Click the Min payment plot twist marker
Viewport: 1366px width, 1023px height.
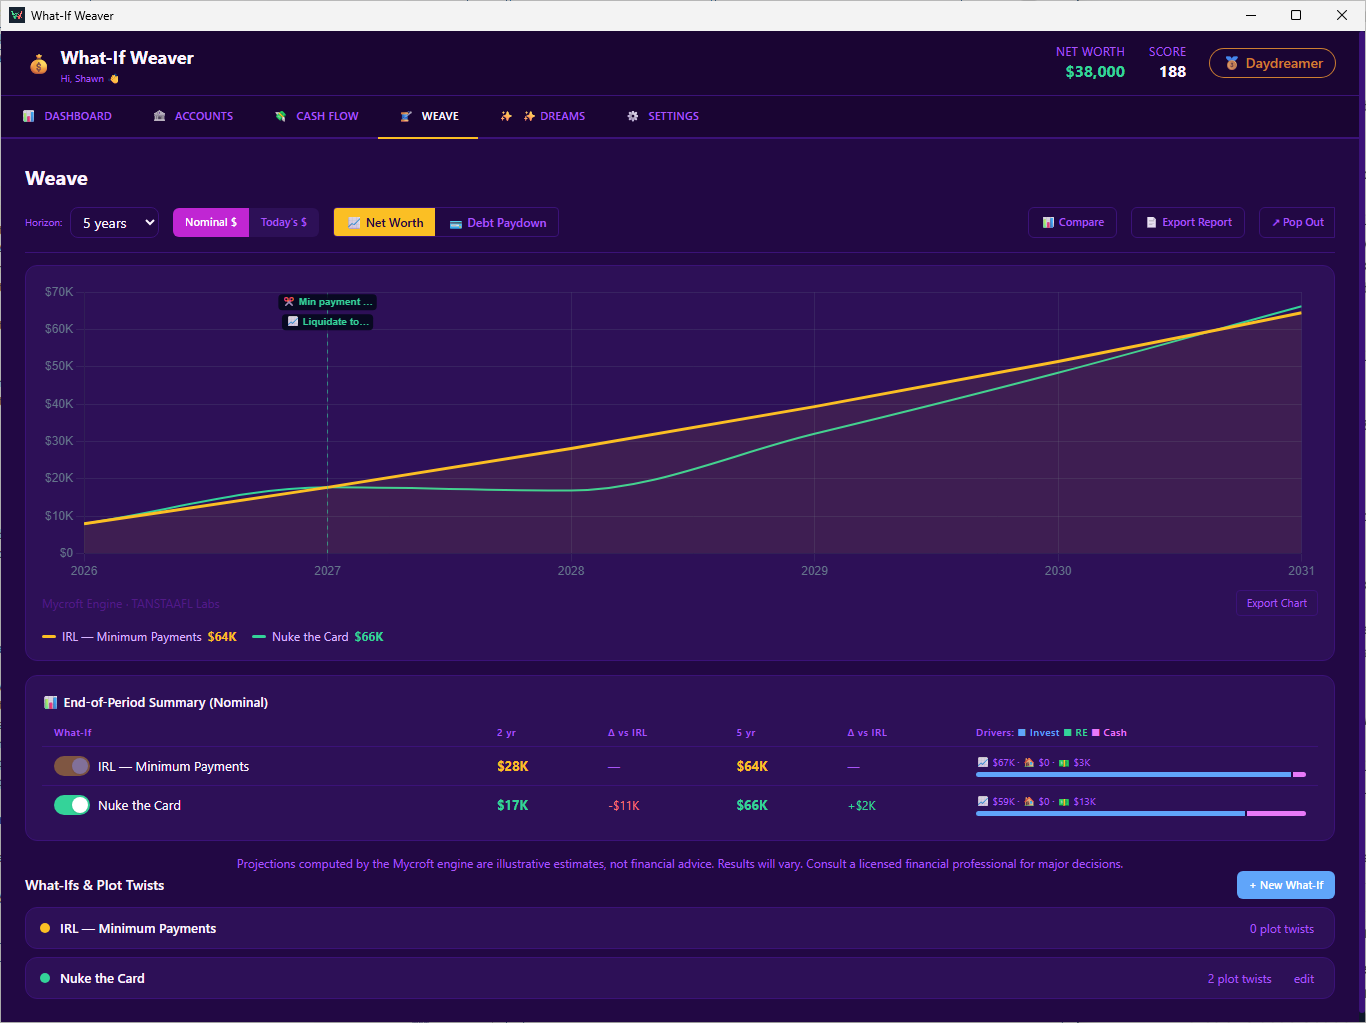pos(328,301)
